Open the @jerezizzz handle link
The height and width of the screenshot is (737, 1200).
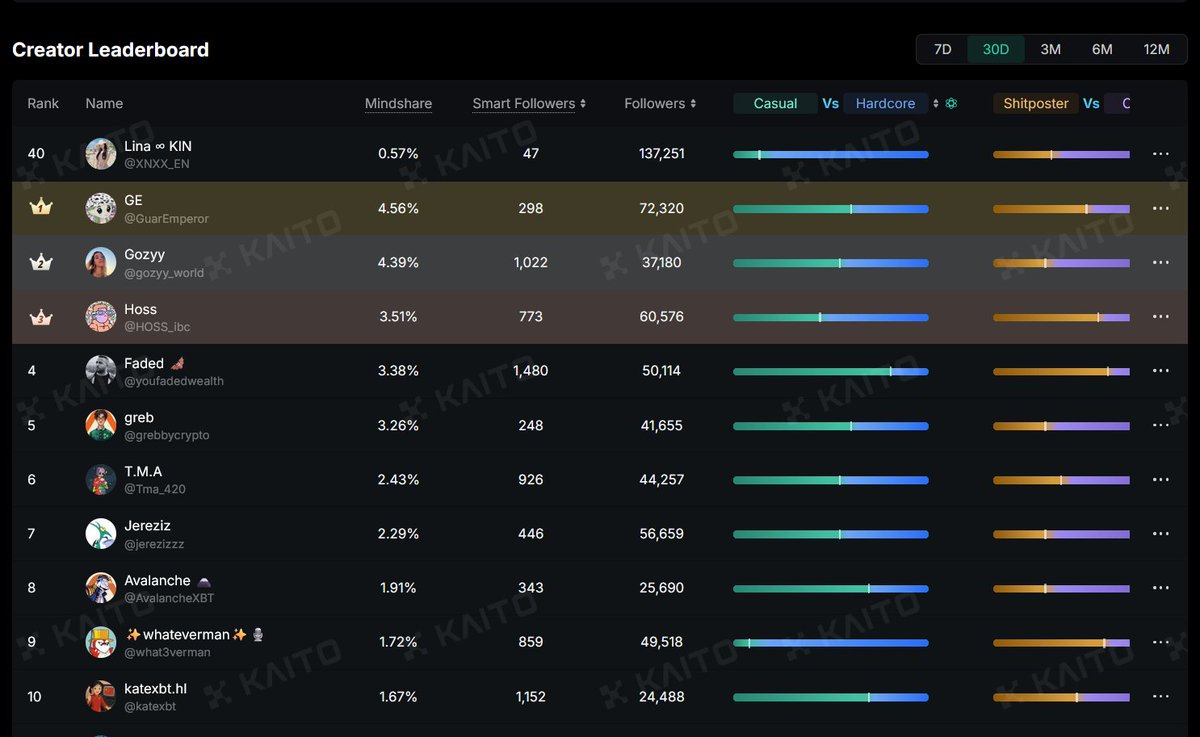(x=154, y=544)
